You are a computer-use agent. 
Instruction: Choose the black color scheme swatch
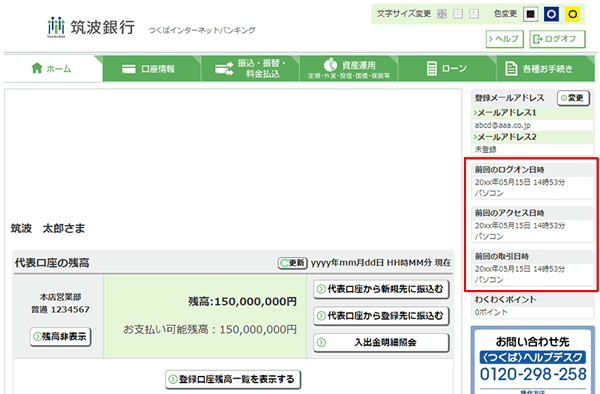click(x=530, y=14)
